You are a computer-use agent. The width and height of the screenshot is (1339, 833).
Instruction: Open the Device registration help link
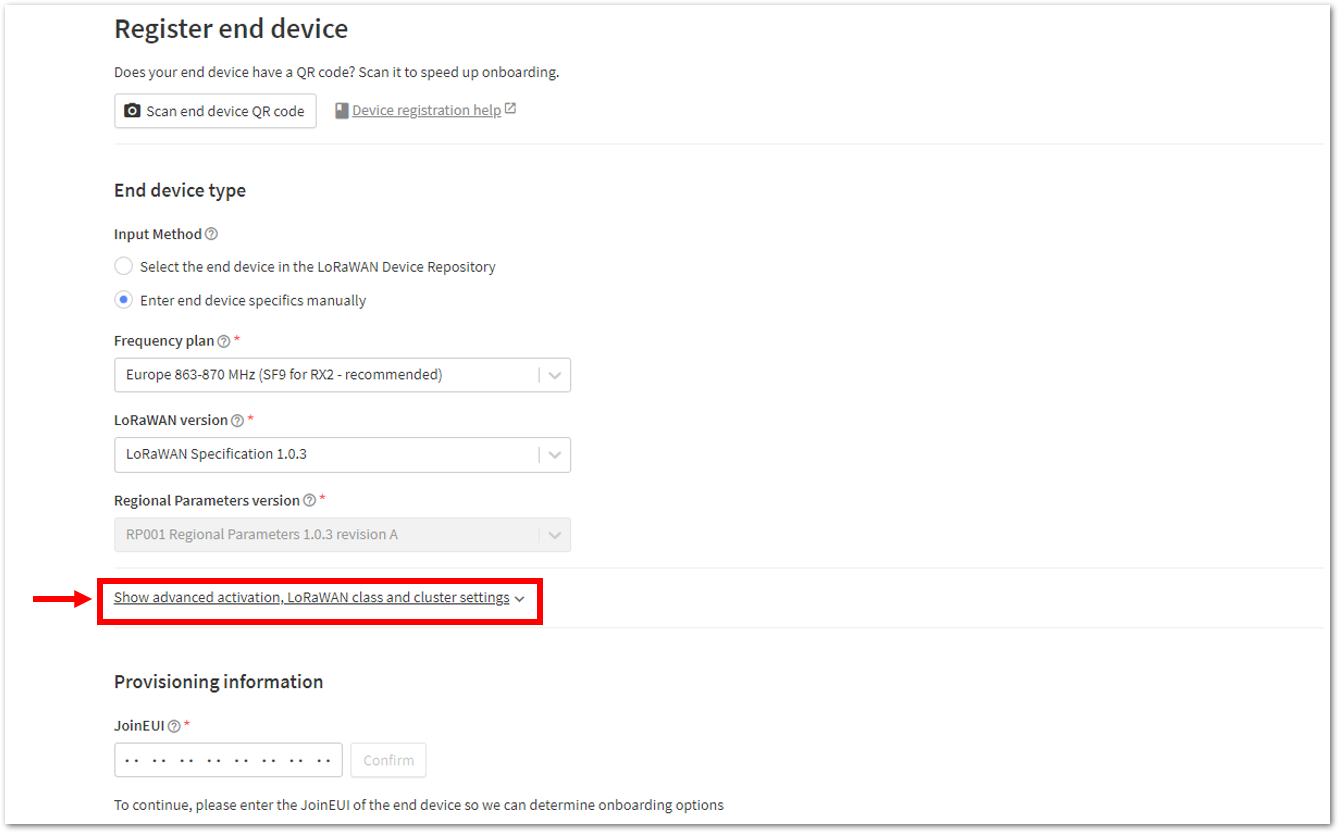pyautogui.click(x=426, y=110)
